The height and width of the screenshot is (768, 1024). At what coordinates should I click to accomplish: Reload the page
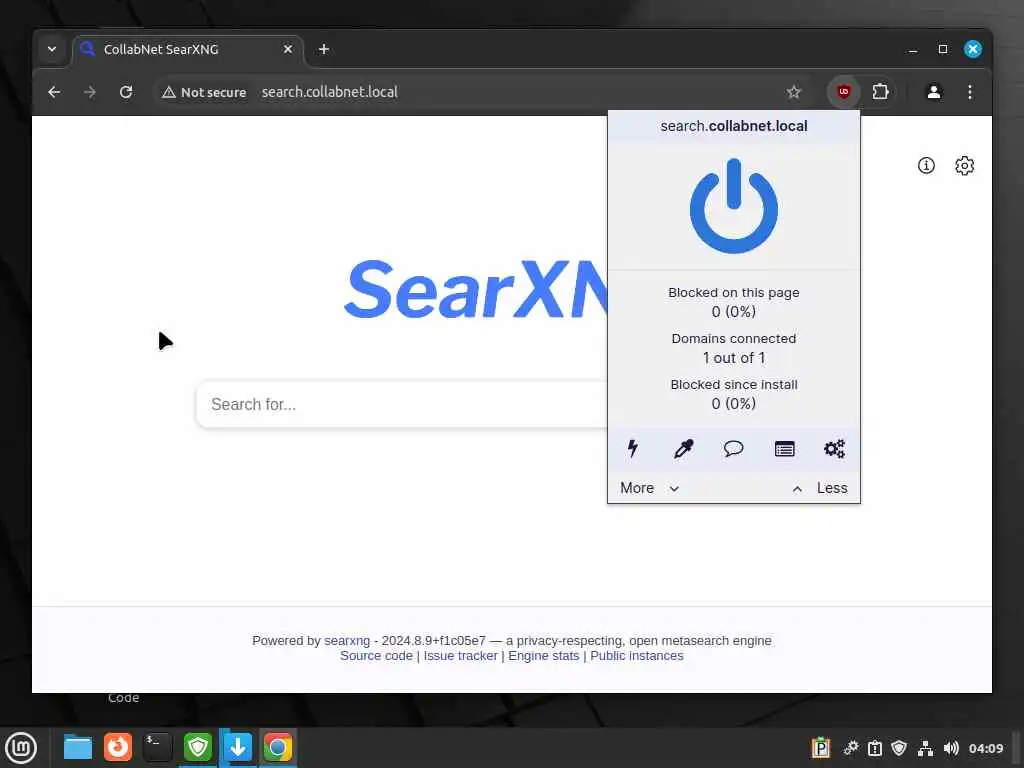[126, 91]
